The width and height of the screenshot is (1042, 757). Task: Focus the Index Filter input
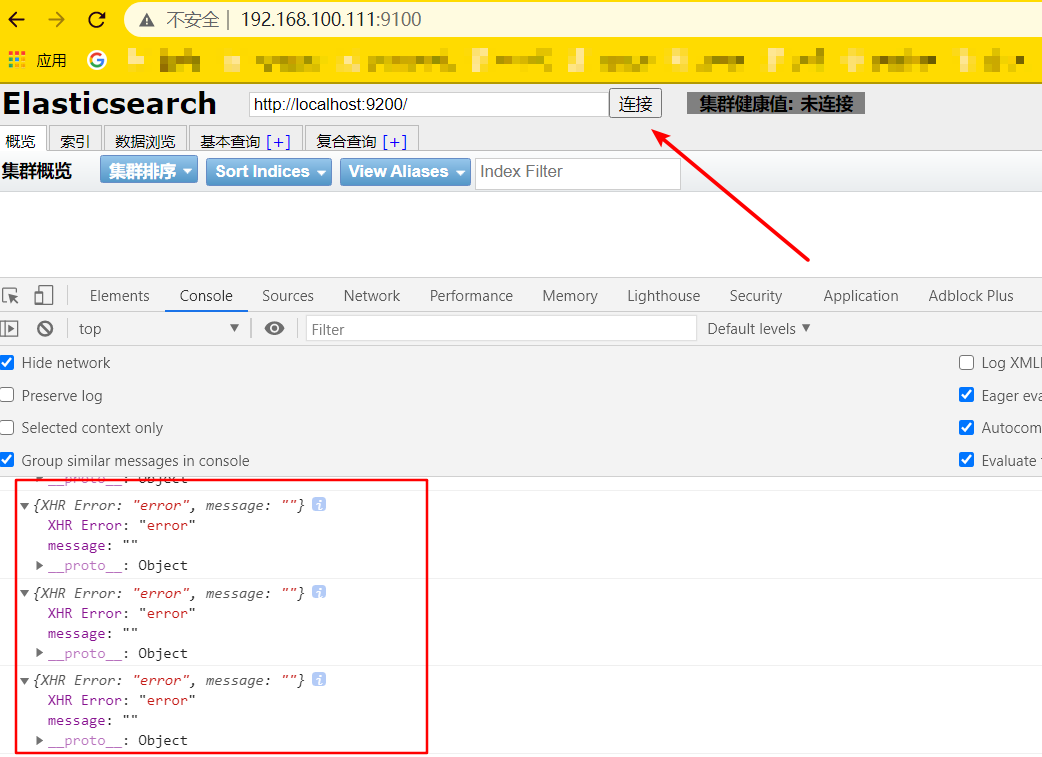click(x=577, y=172)
